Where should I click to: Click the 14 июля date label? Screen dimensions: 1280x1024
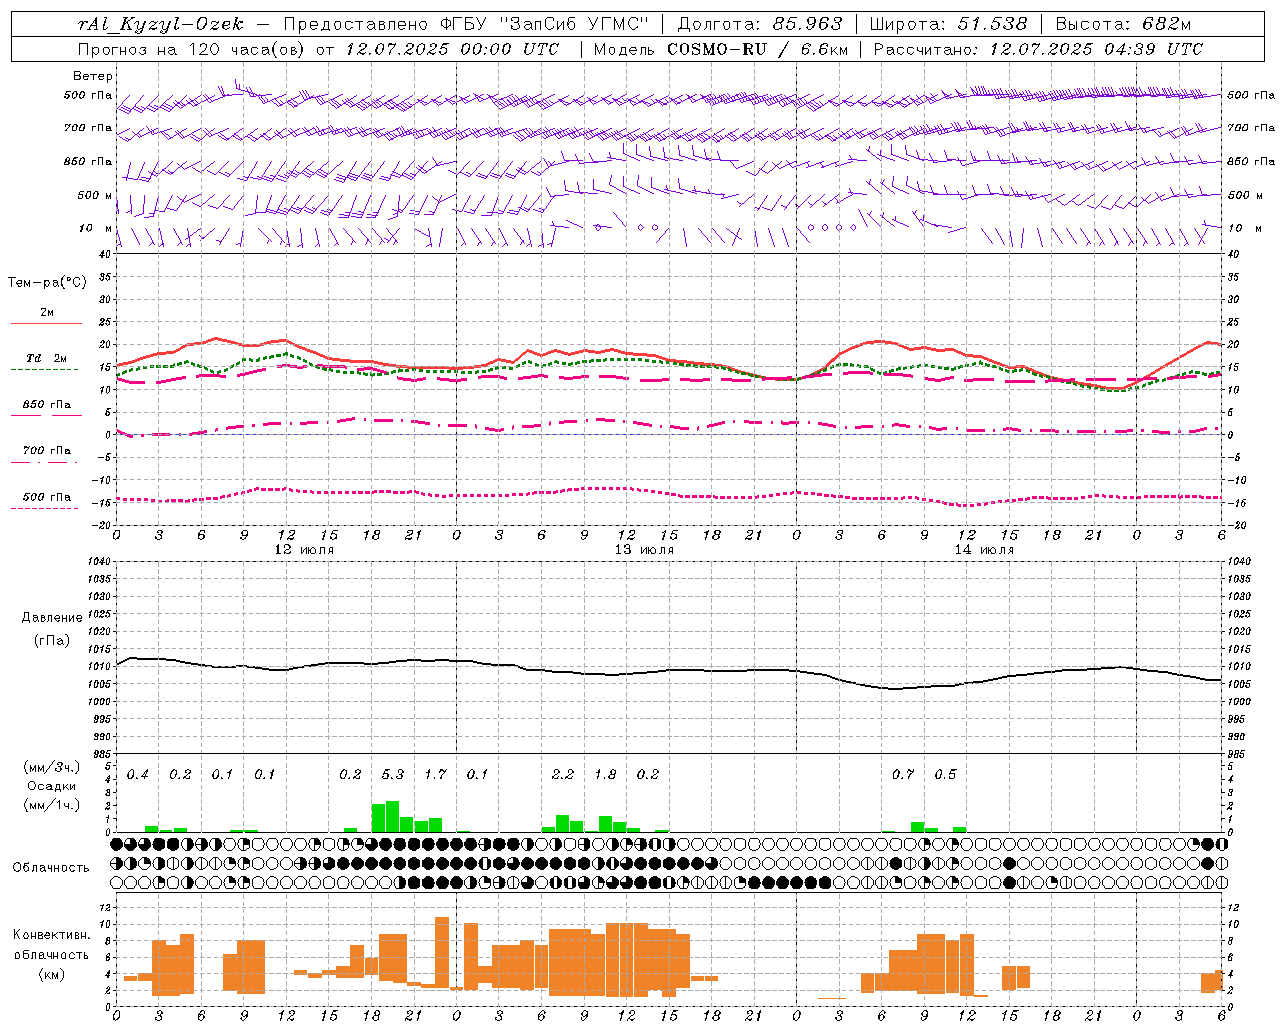pos(984,550)
